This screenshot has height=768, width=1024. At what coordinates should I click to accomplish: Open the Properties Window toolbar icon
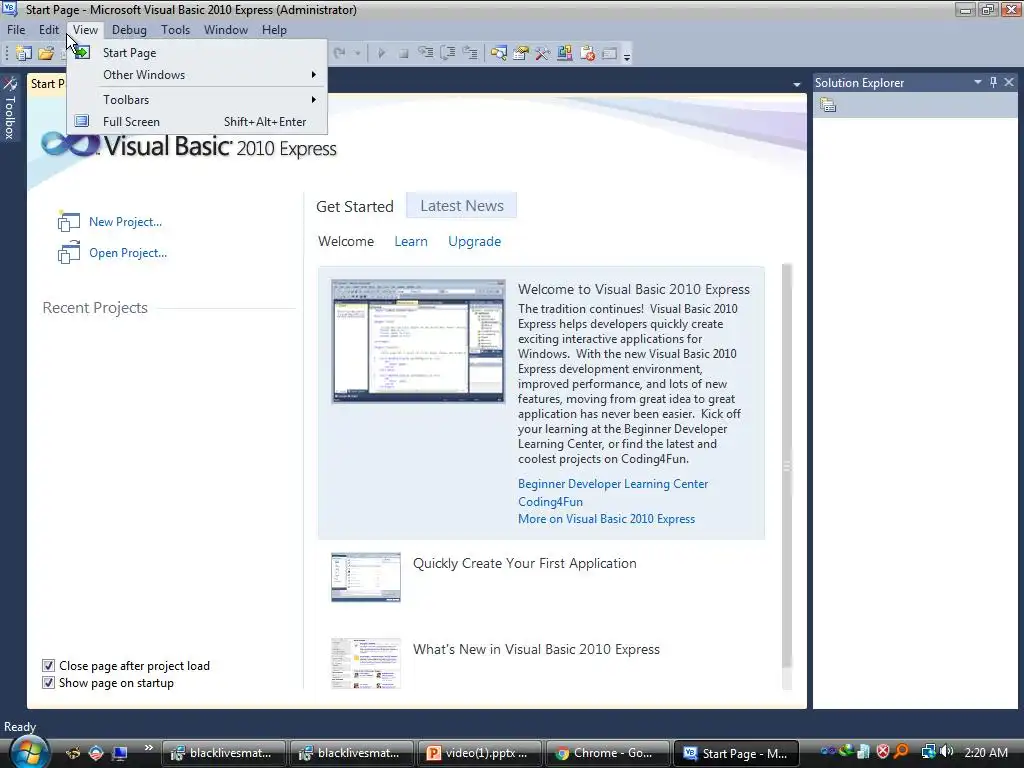520,54
